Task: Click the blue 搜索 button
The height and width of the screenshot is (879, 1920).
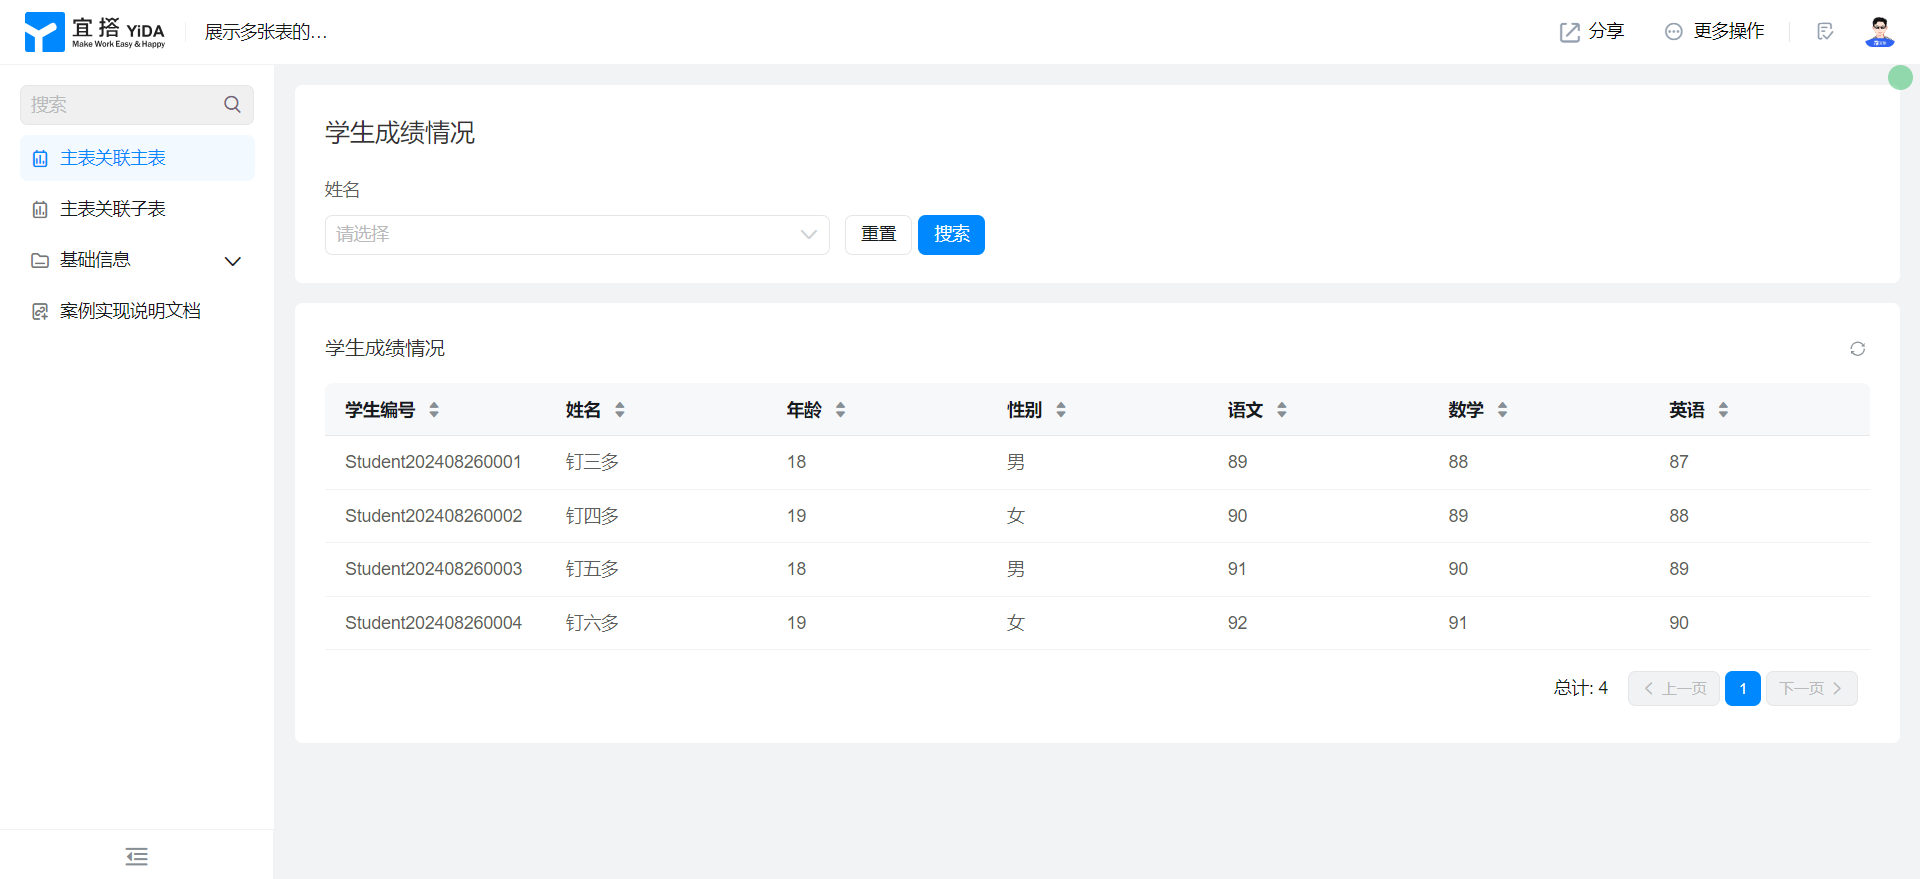Action: [951, 235]
